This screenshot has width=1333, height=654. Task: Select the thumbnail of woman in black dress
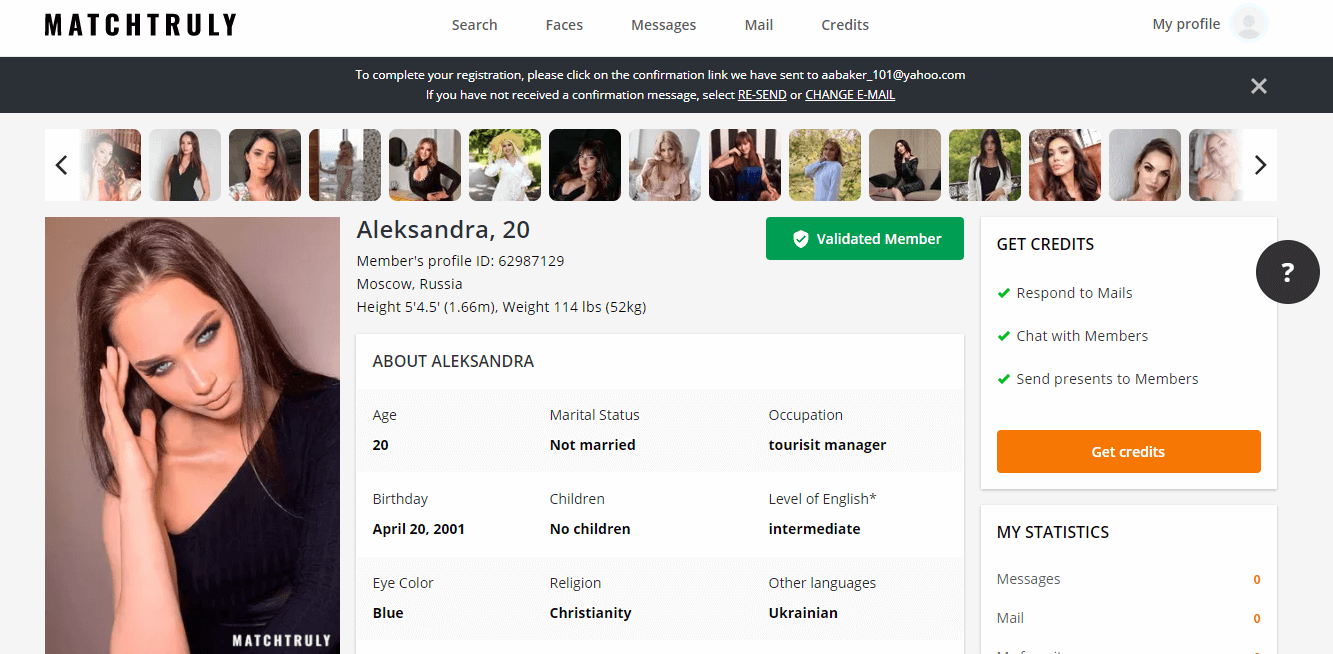pyautogui.click(x=185, y=165)
